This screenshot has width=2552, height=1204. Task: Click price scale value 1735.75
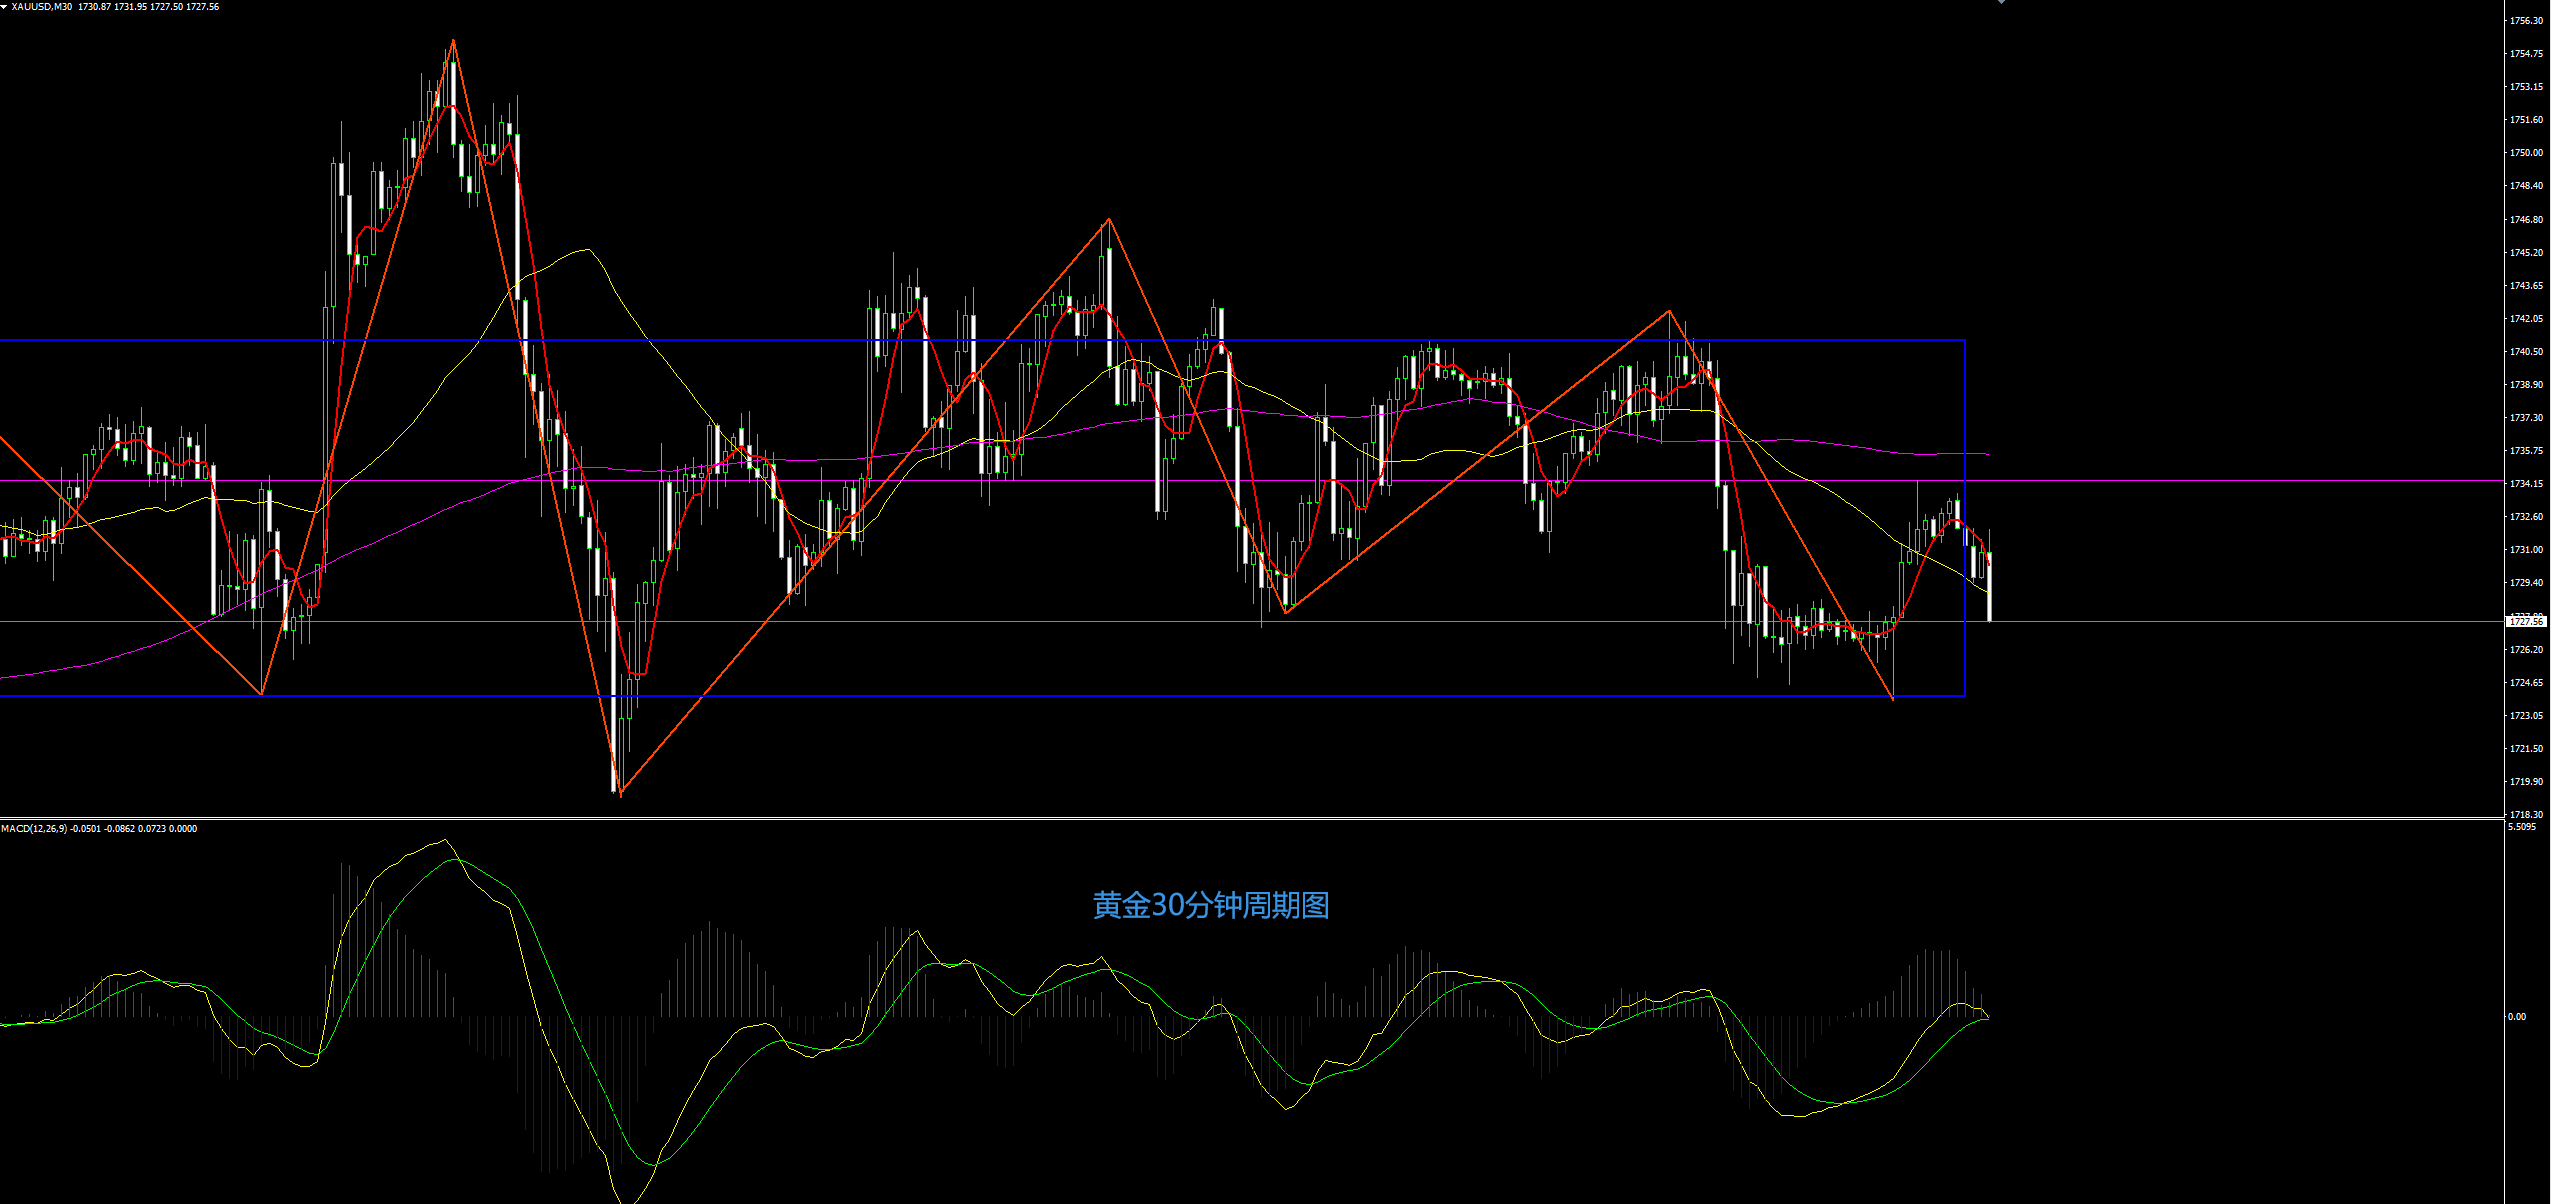click(x=2526, y=451)
